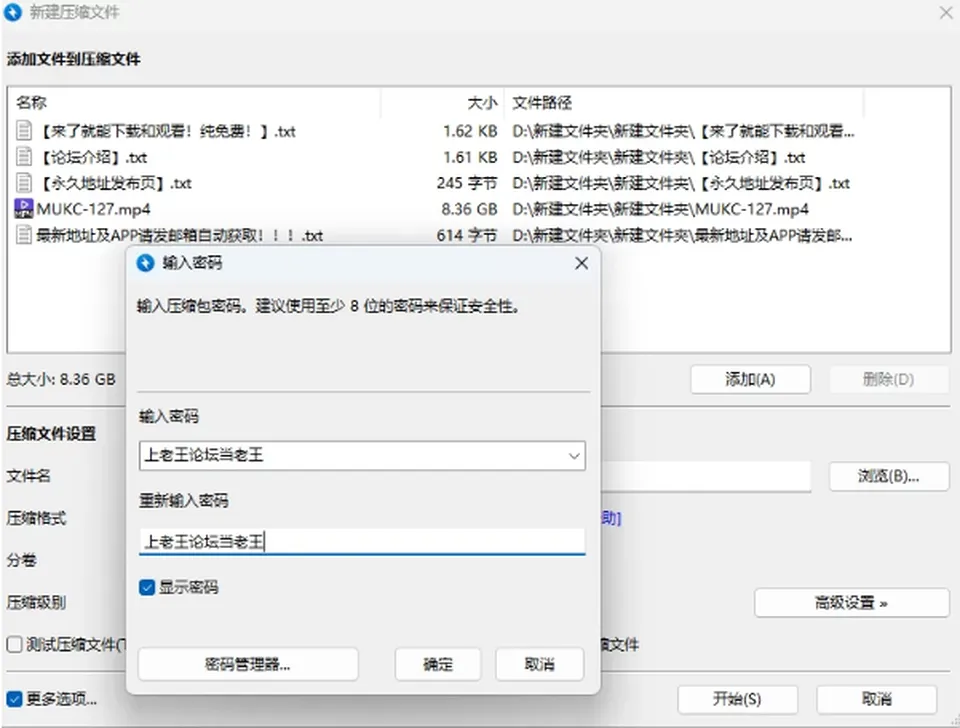
Task: Sort by the 名称 column header
Action: point(32,102)
